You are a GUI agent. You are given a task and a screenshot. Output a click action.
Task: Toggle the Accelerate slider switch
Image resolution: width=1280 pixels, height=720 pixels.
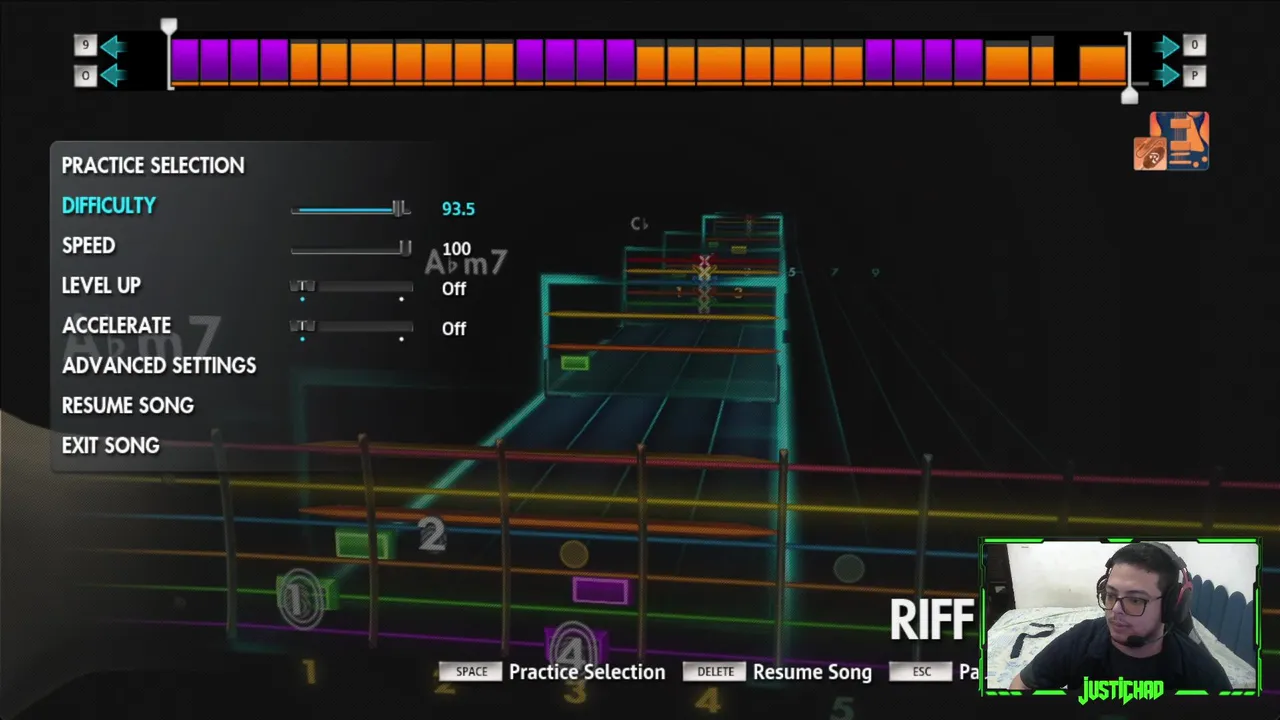coord(351,328)
